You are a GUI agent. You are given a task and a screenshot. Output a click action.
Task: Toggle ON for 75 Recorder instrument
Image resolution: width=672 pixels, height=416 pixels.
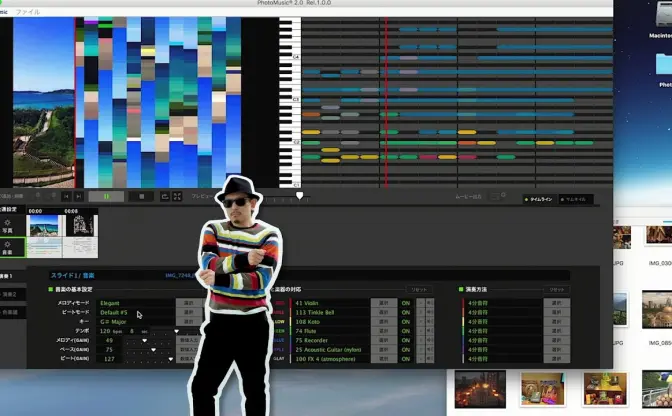[406, 340]
